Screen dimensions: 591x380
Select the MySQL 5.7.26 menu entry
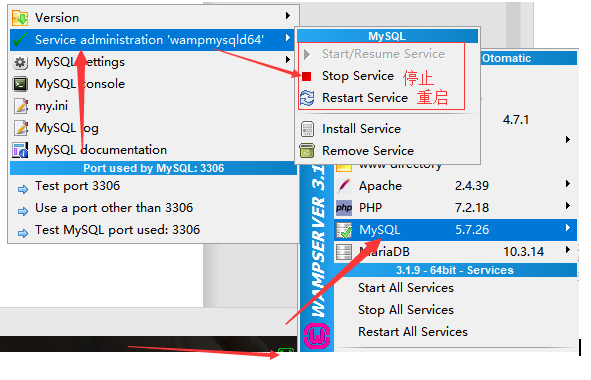(x=455, y=230)
